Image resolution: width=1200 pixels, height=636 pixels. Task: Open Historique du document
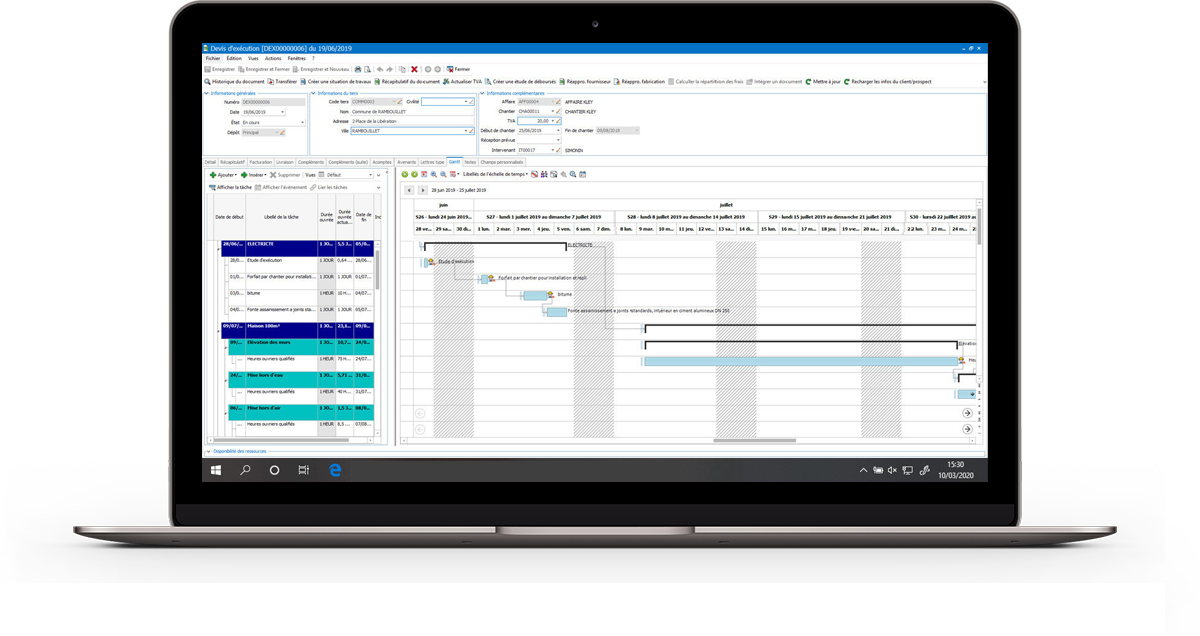pos(235,82)
